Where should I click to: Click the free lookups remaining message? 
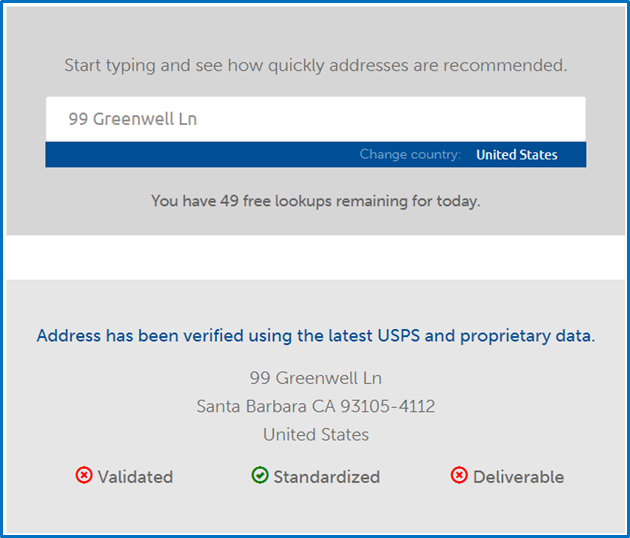pyautogui.click(x=316, y=201)
